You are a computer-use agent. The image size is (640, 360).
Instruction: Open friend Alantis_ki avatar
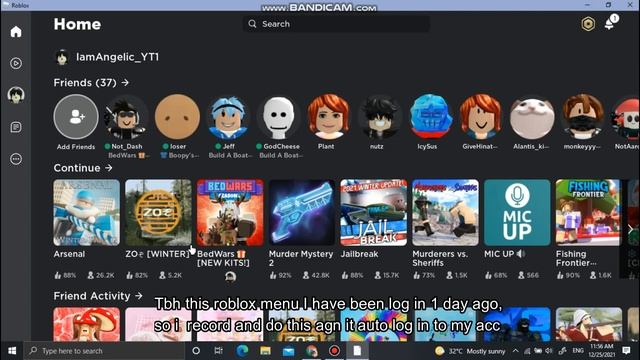(531, 117)
